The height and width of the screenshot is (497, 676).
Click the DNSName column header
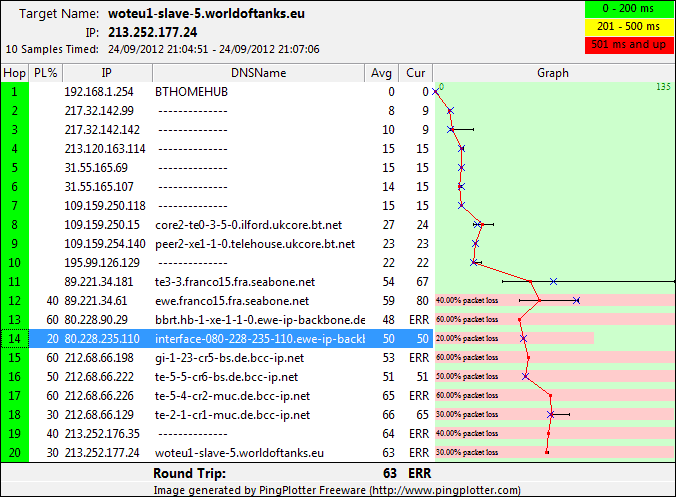(x=258, y=73)
